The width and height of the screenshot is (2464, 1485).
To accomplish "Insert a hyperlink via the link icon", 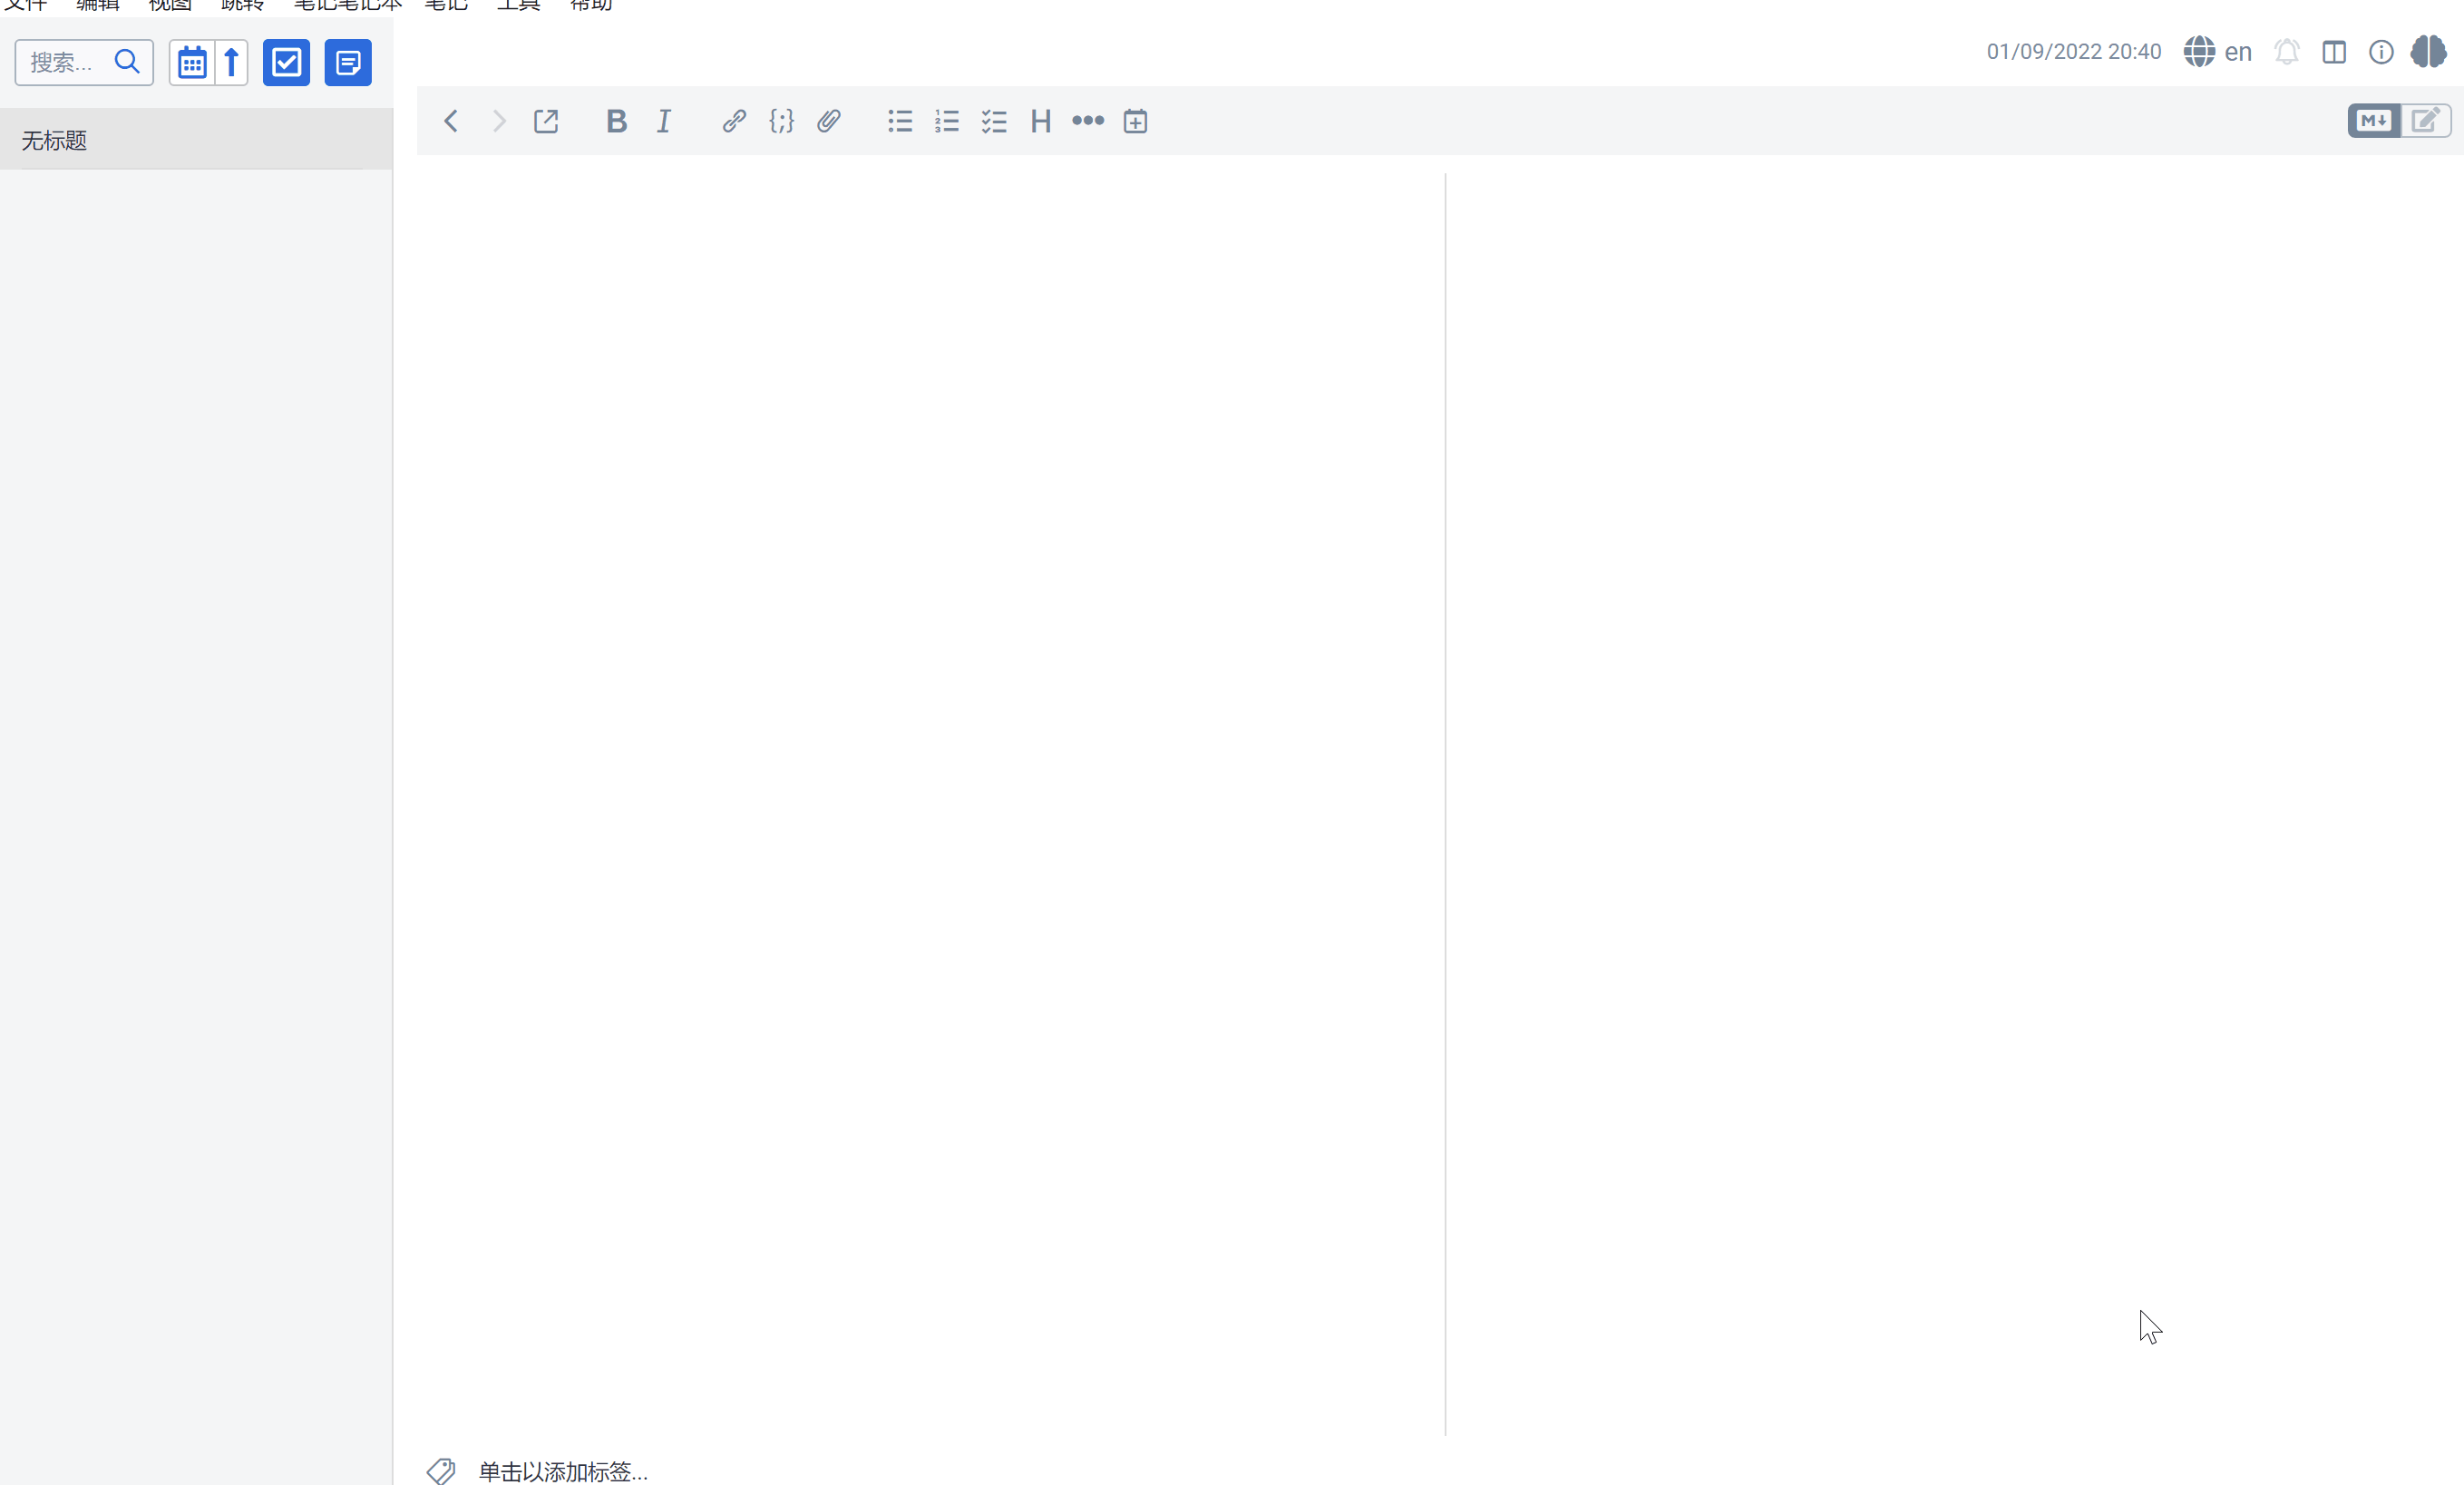I will coord(734,121).
